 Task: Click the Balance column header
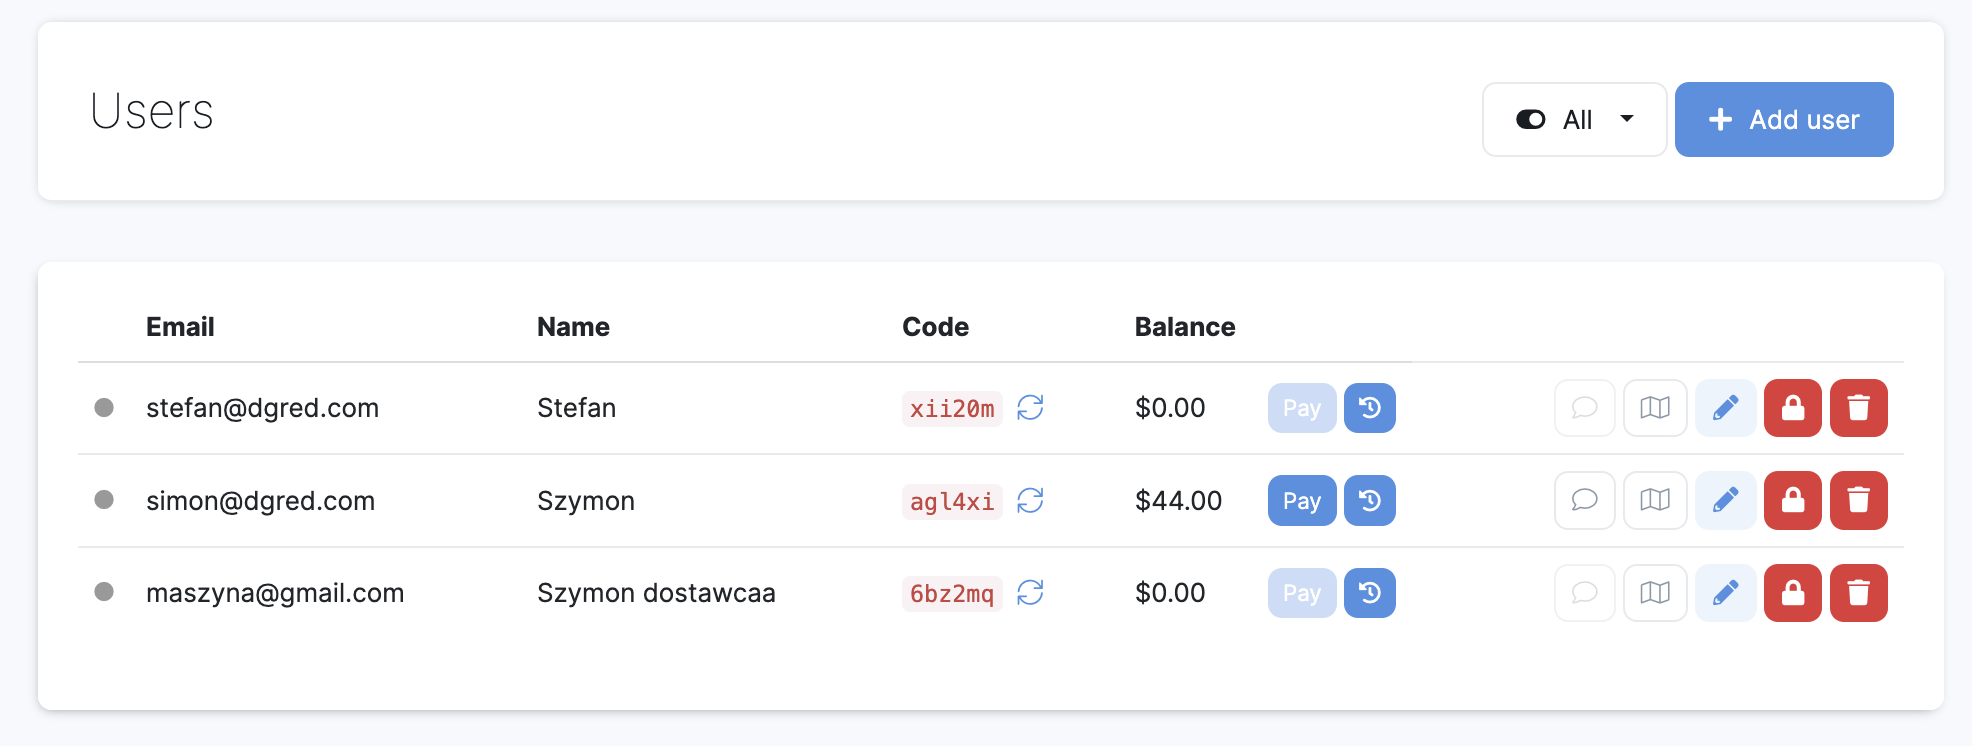tap(1184, 327)
